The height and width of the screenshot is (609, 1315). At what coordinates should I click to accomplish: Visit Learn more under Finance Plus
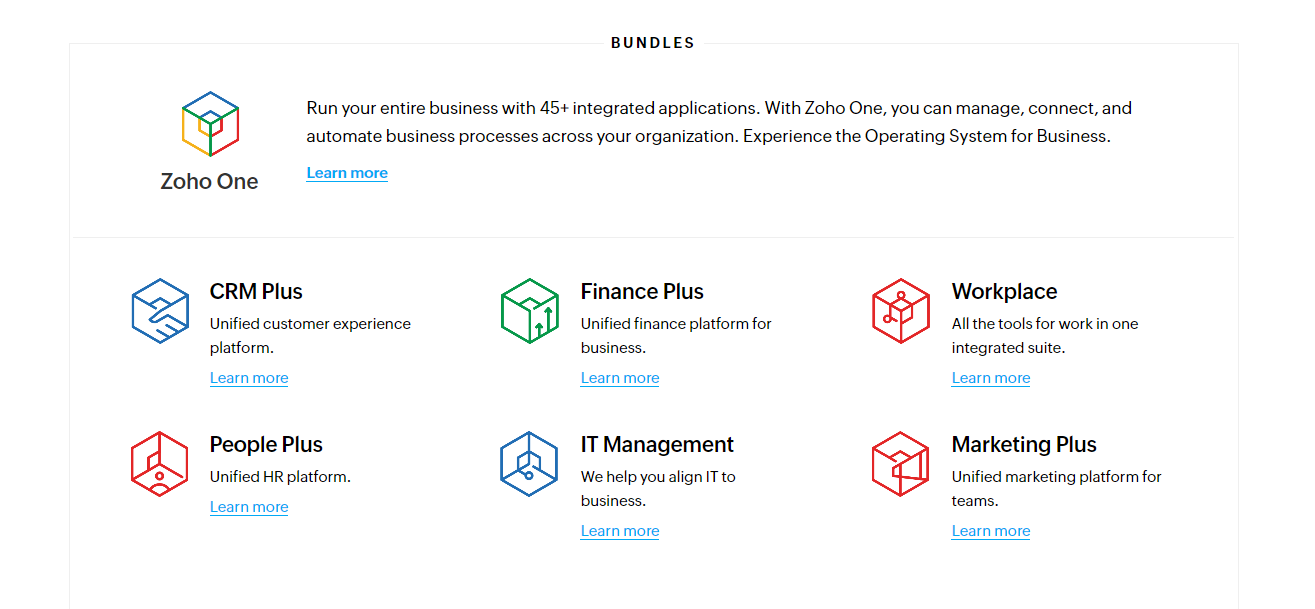coord(620,378)
